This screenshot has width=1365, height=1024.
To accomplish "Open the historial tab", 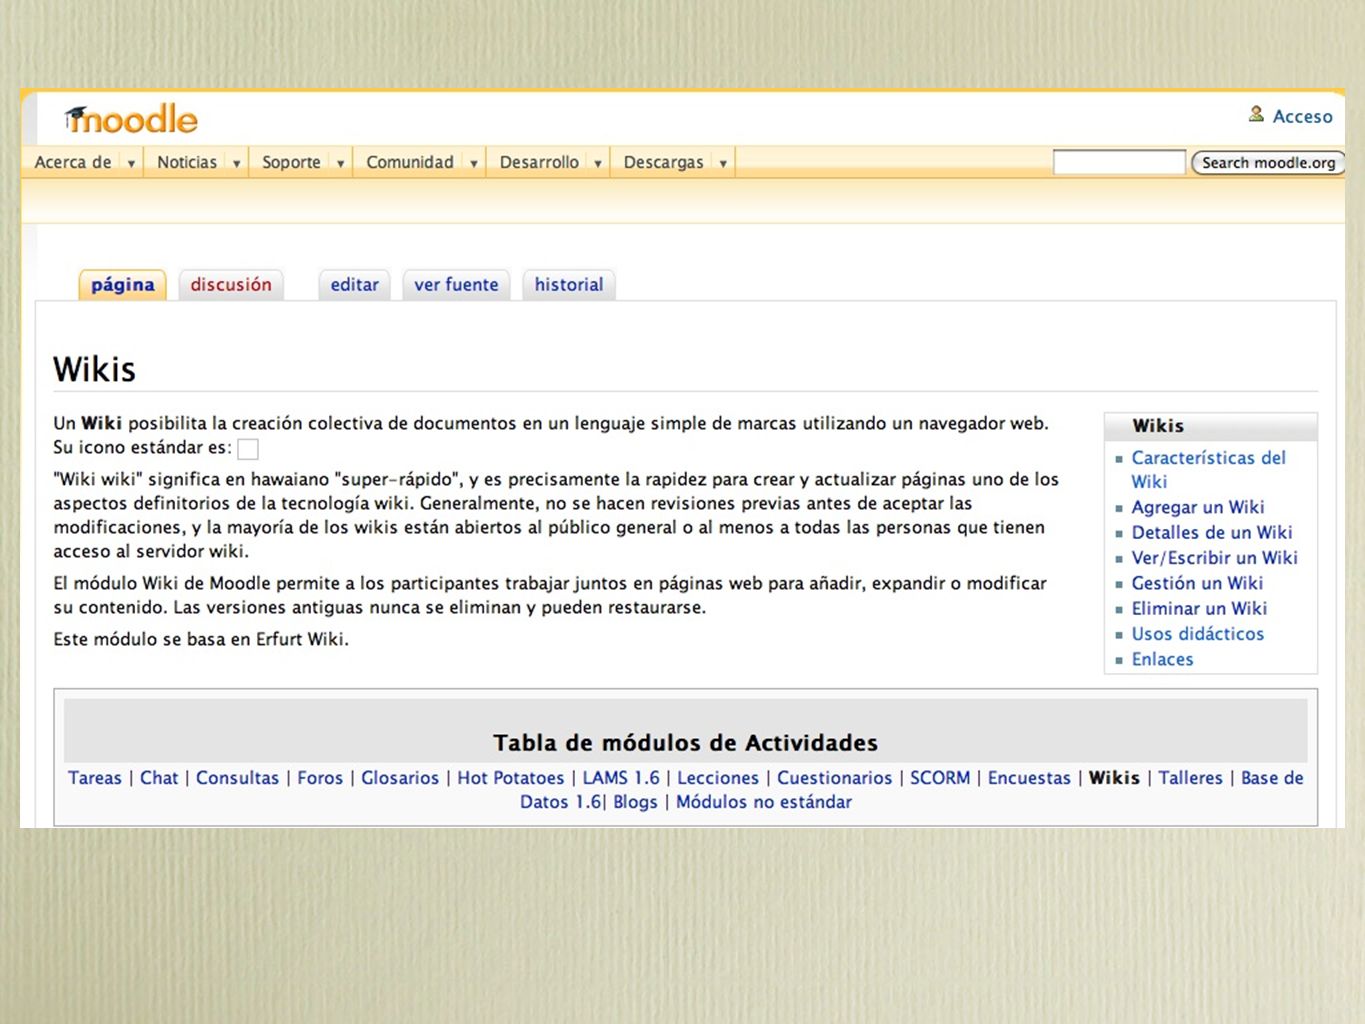I will 569,285.
